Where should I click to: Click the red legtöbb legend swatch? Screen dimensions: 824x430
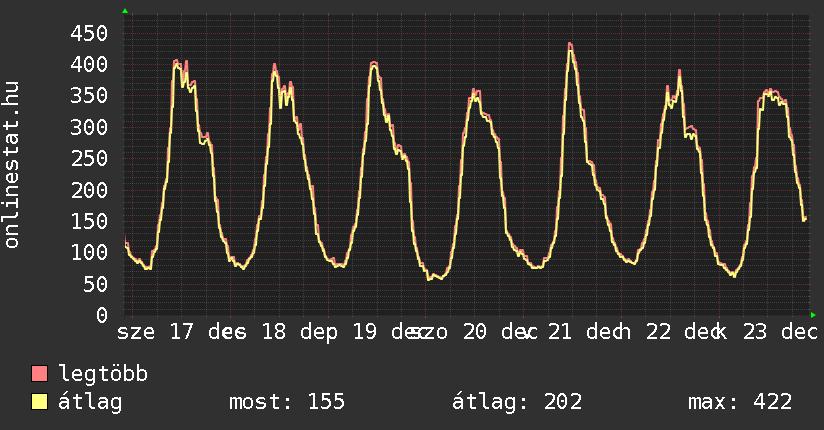(x=40, y=375)
